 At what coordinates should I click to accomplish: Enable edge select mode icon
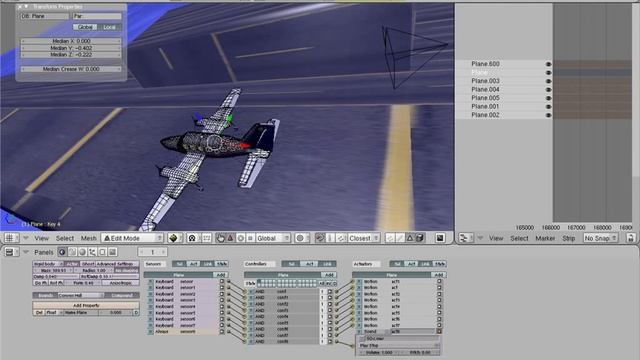400,238
